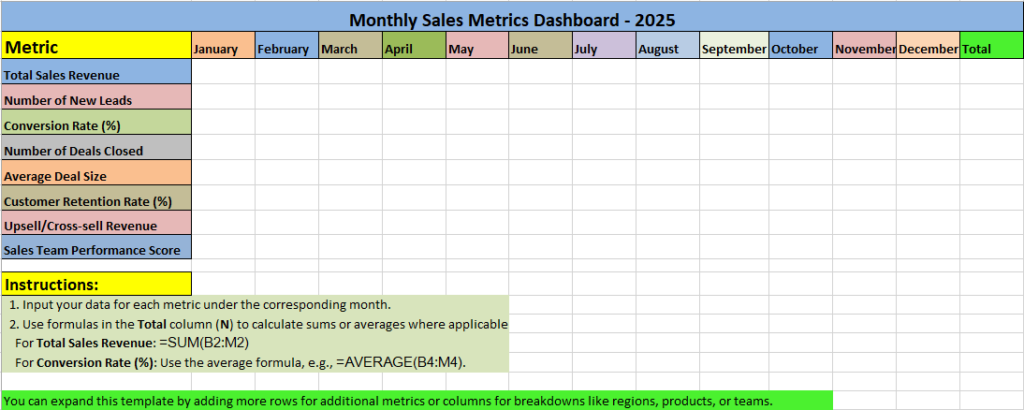Click the Number of New Leads label
The height and width of the screenshot is (410, 1024).
96,99
